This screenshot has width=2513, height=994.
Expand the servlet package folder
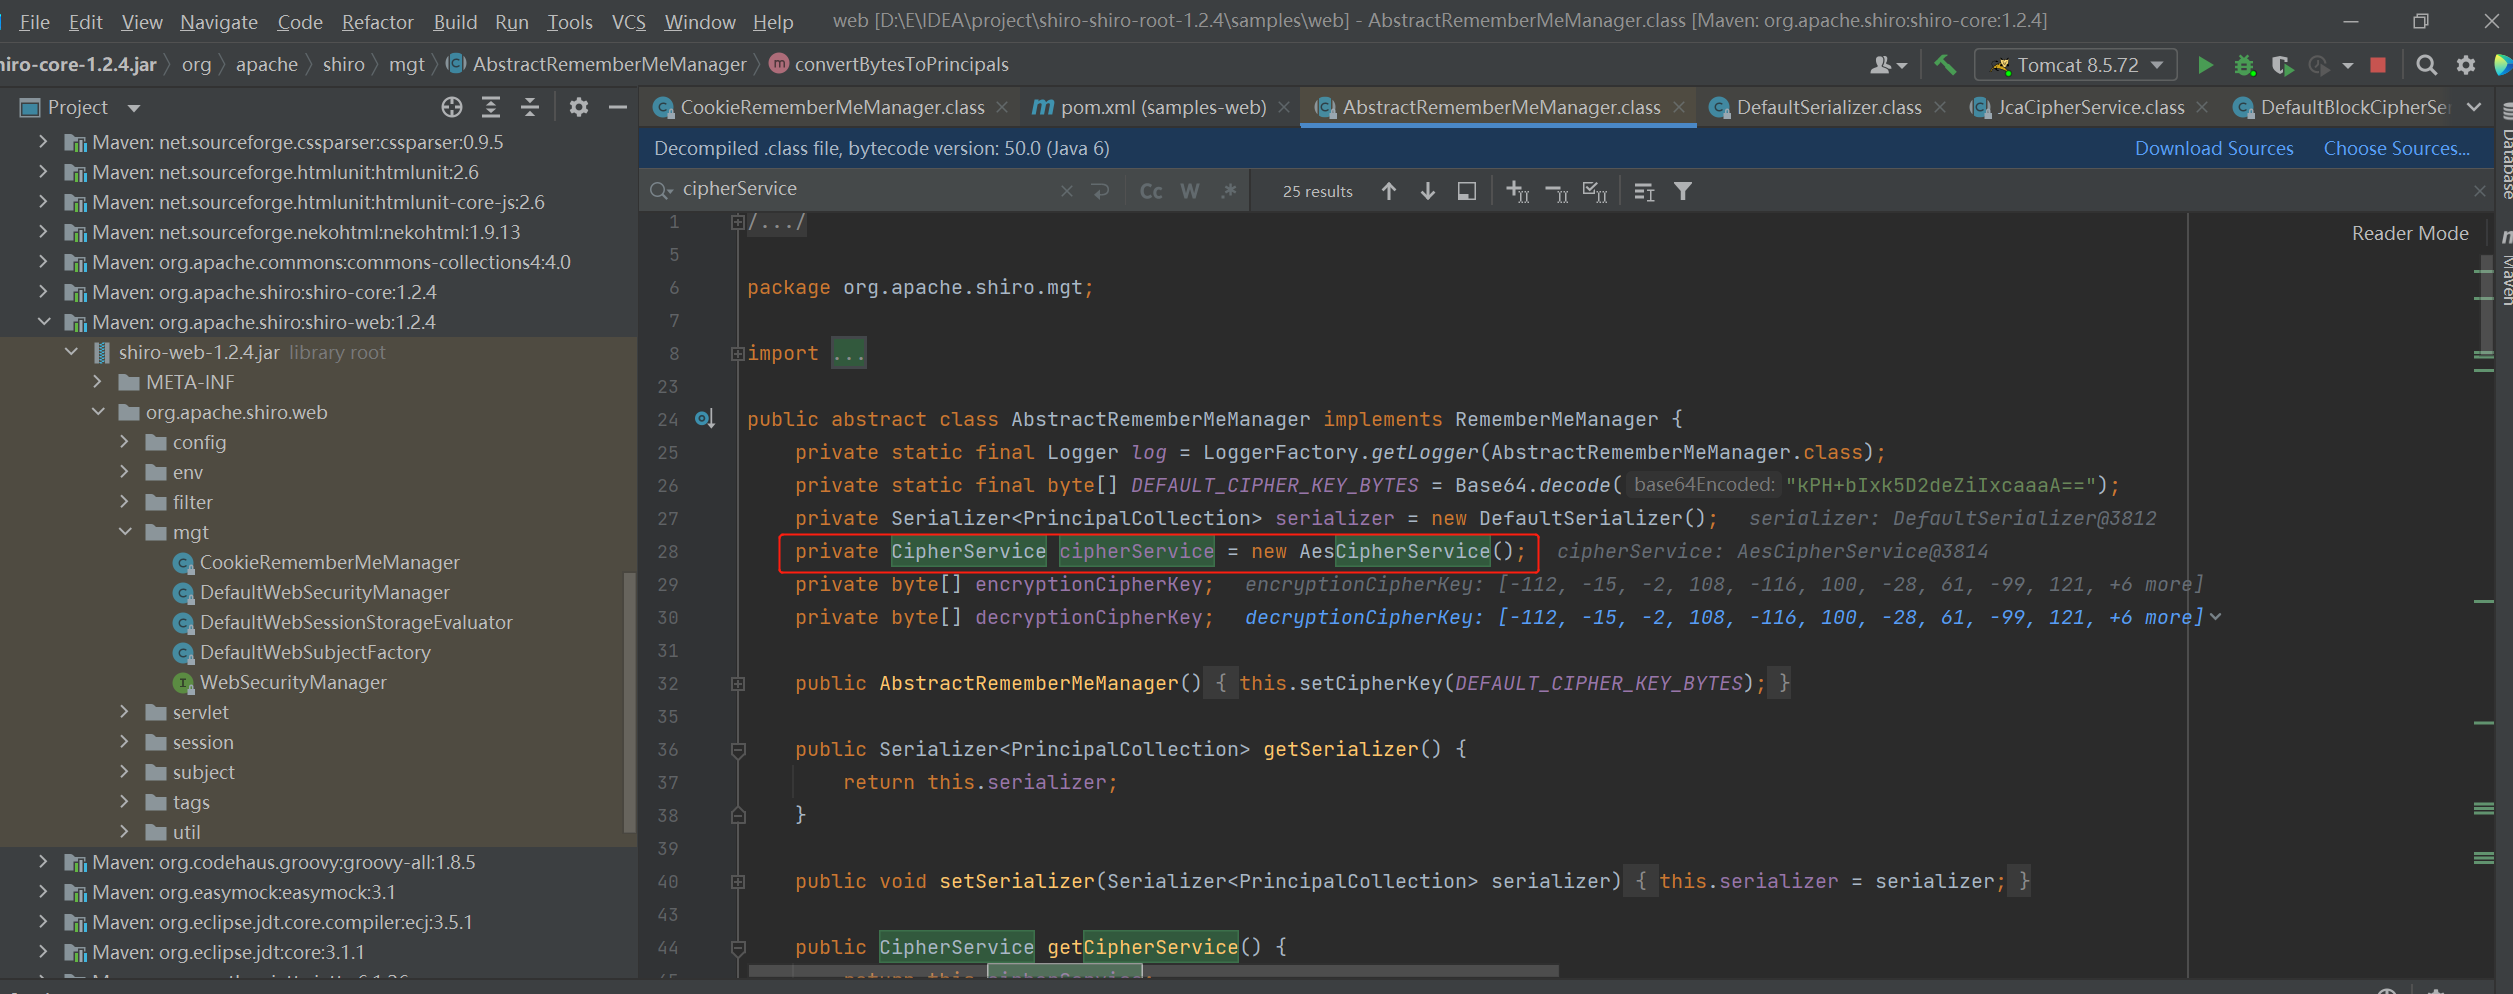click(x=125, y=712)
